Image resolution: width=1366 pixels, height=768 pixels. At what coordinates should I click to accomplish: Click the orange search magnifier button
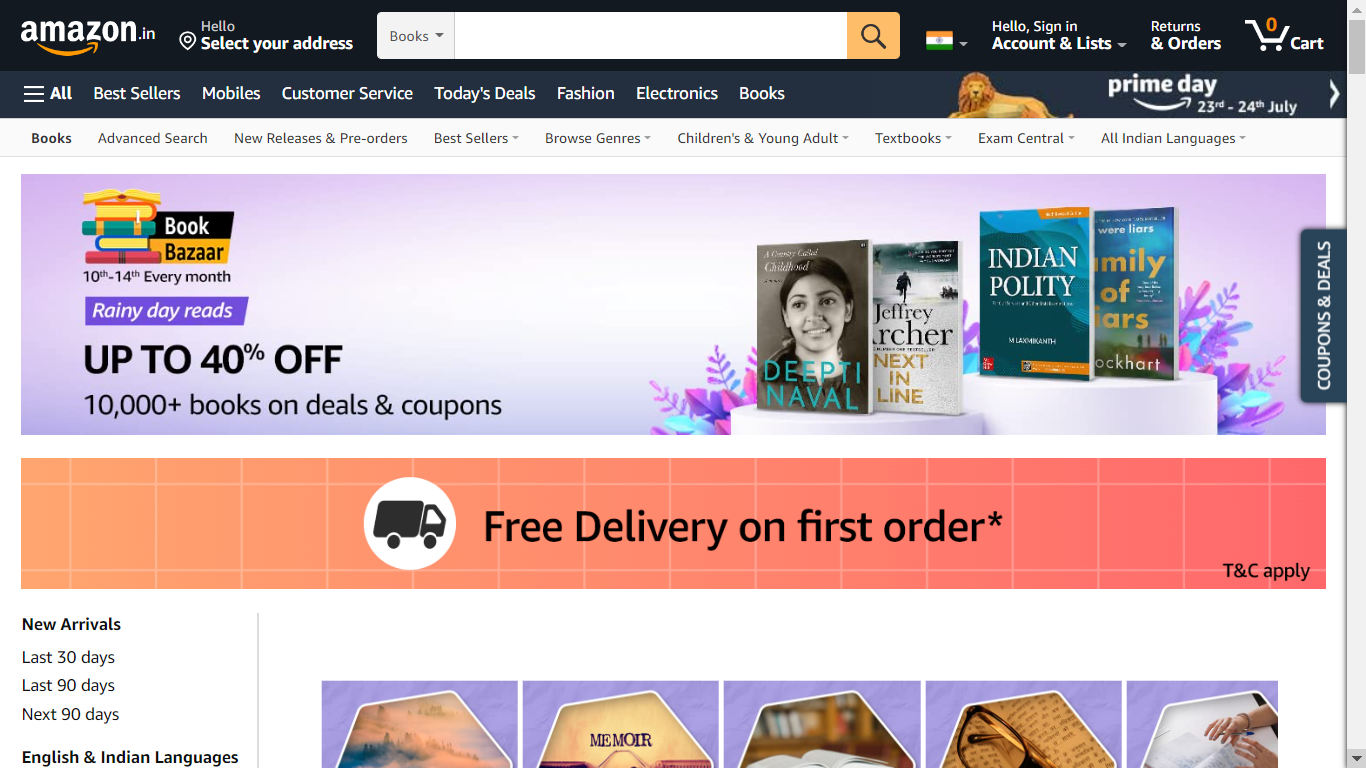(x=873, y=36)
